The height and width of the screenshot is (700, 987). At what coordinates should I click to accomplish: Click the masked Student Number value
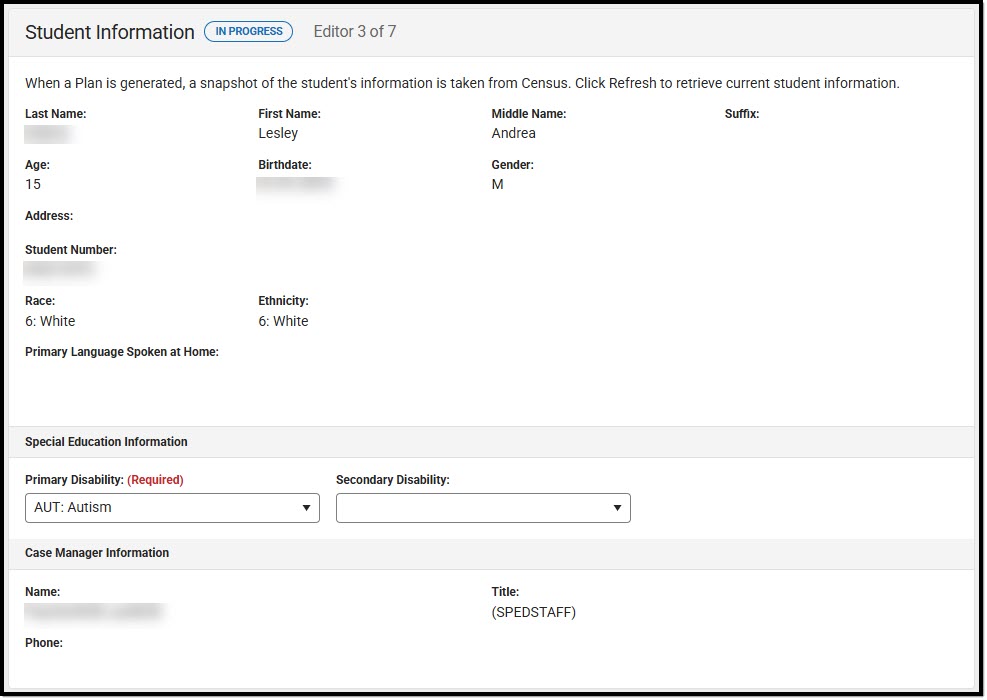click(56, 270)
